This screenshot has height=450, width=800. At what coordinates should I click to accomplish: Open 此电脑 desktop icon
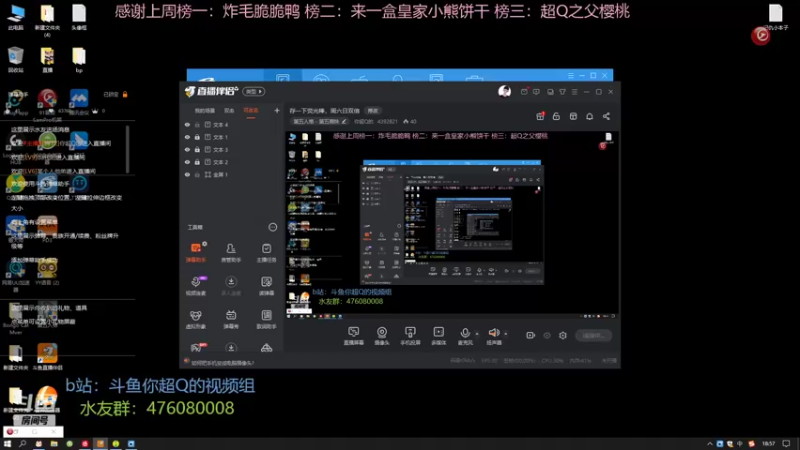[16, 17]
